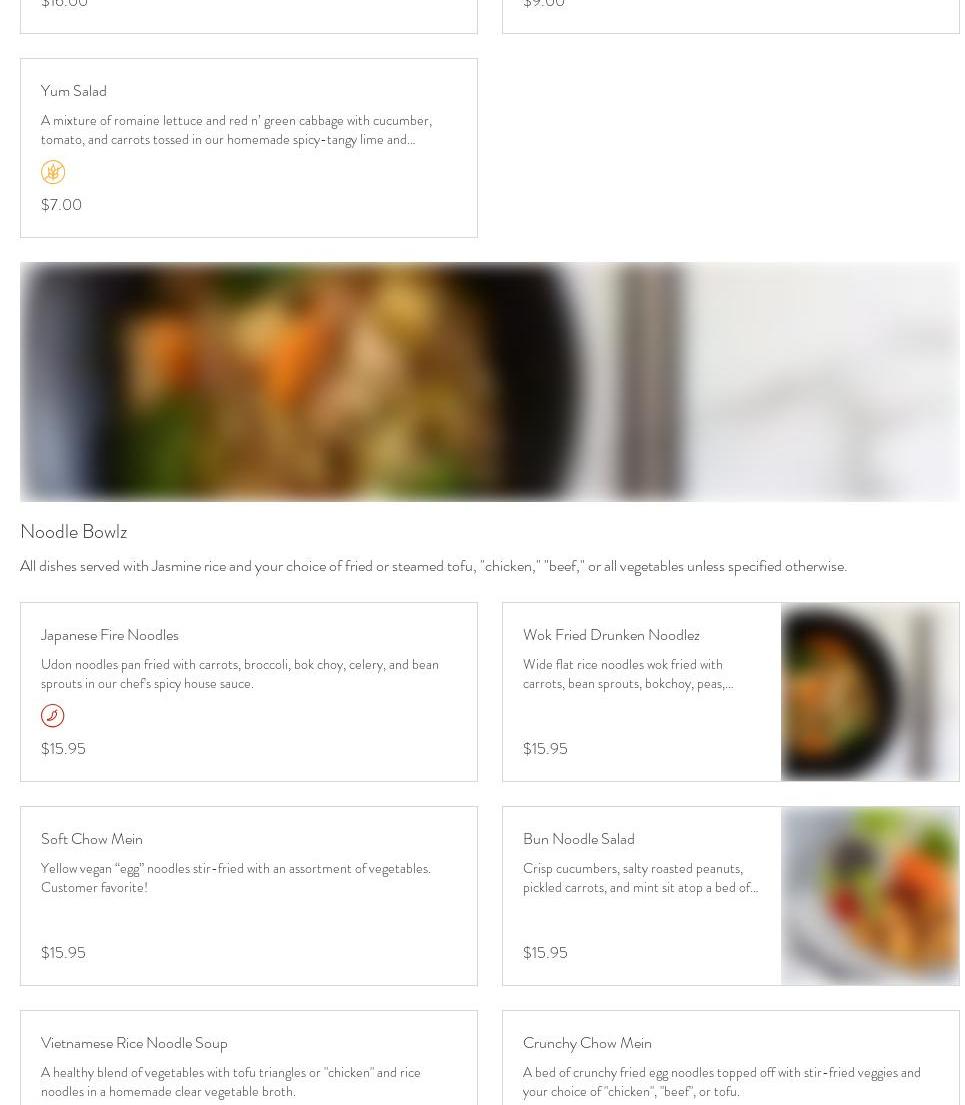Click the $7.00 price on Yum Salad

(61, 205)
